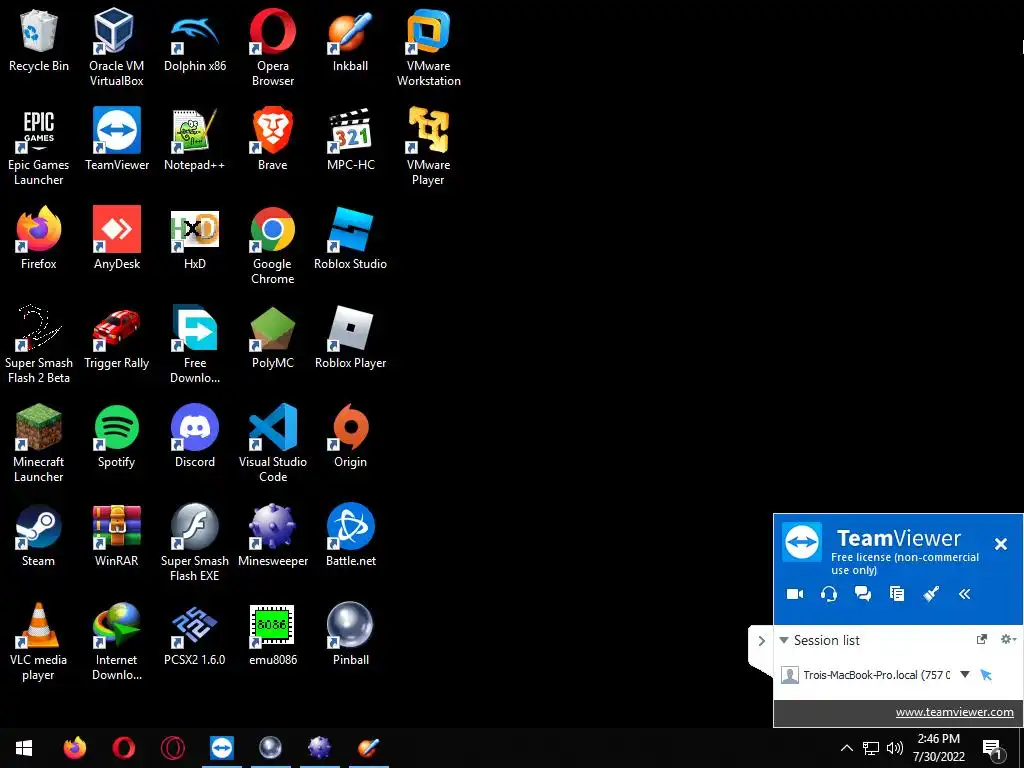Open Opera GX from the taskbar

tap(172, 748)
